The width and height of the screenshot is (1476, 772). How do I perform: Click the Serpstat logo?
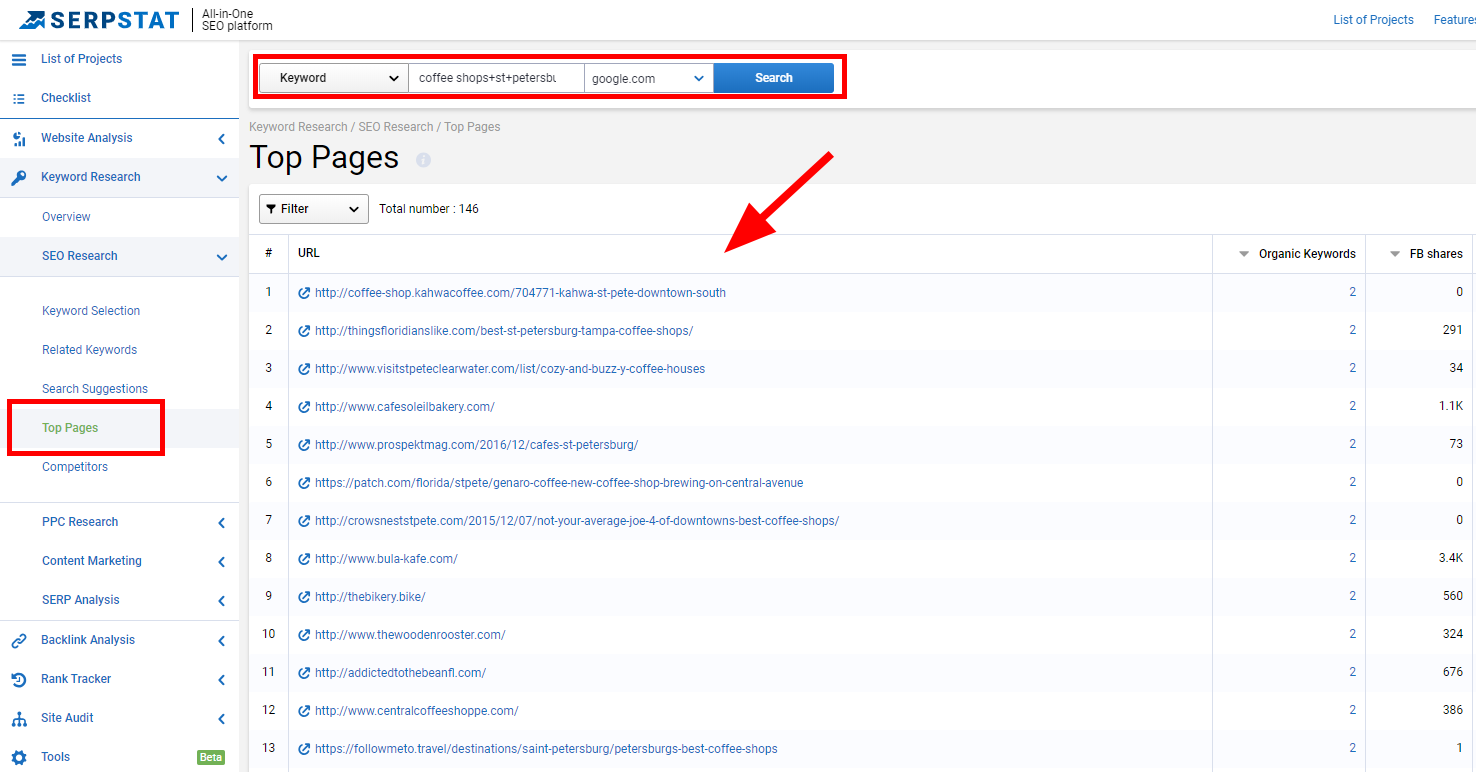pos(99,19)
